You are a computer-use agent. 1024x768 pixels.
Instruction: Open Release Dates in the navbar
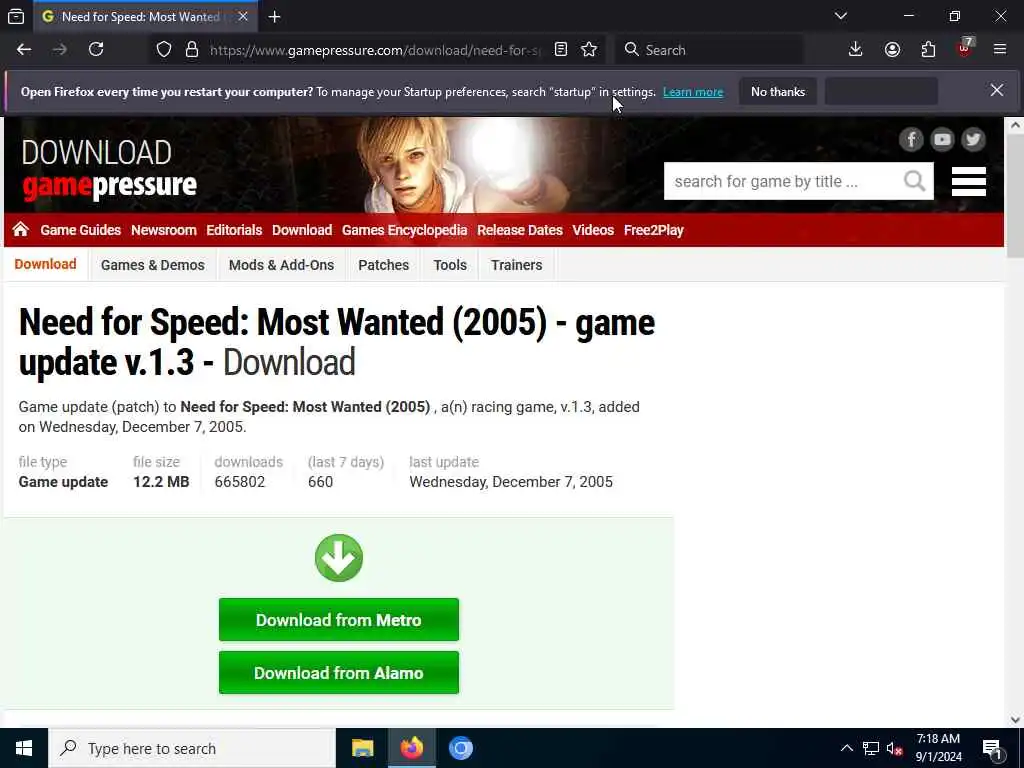[x=519, y=230]
